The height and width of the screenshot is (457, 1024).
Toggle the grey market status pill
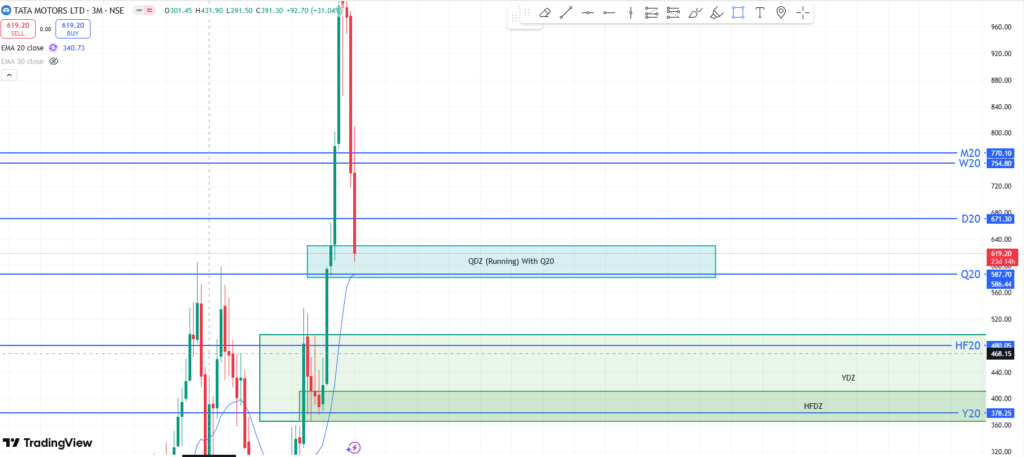tap(138, 11)
